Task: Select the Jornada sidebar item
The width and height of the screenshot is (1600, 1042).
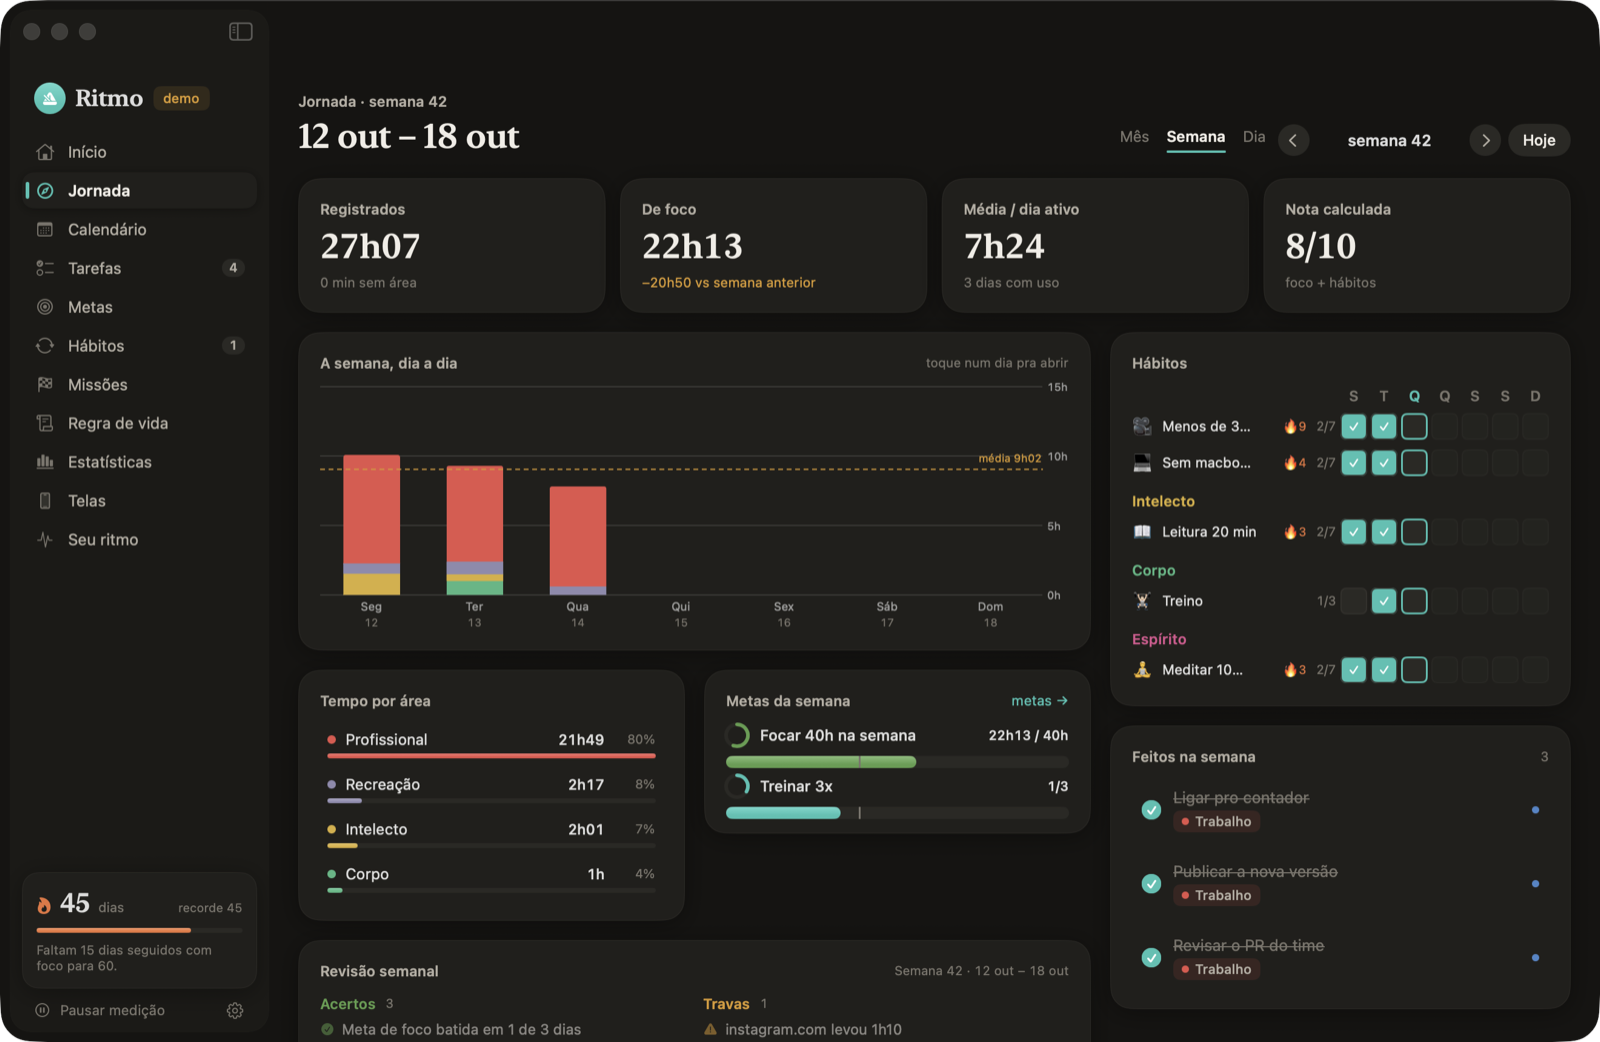Action: [141, 191]
